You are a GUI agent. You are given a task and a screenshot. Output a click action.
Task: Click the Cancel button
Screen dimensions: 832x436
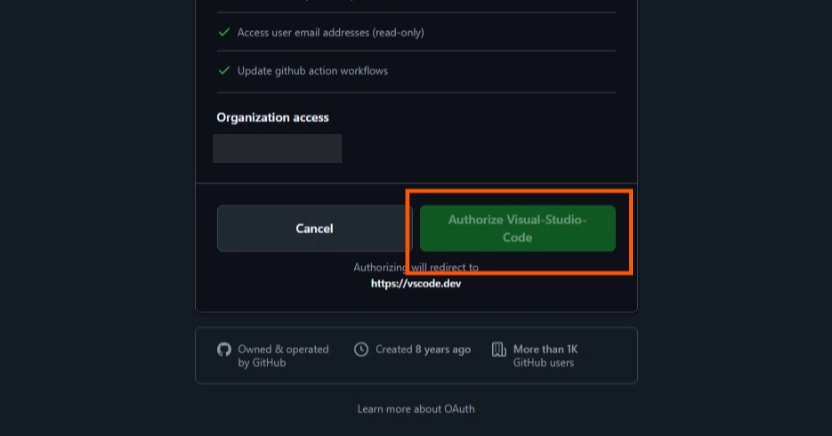tap(314, 229)
